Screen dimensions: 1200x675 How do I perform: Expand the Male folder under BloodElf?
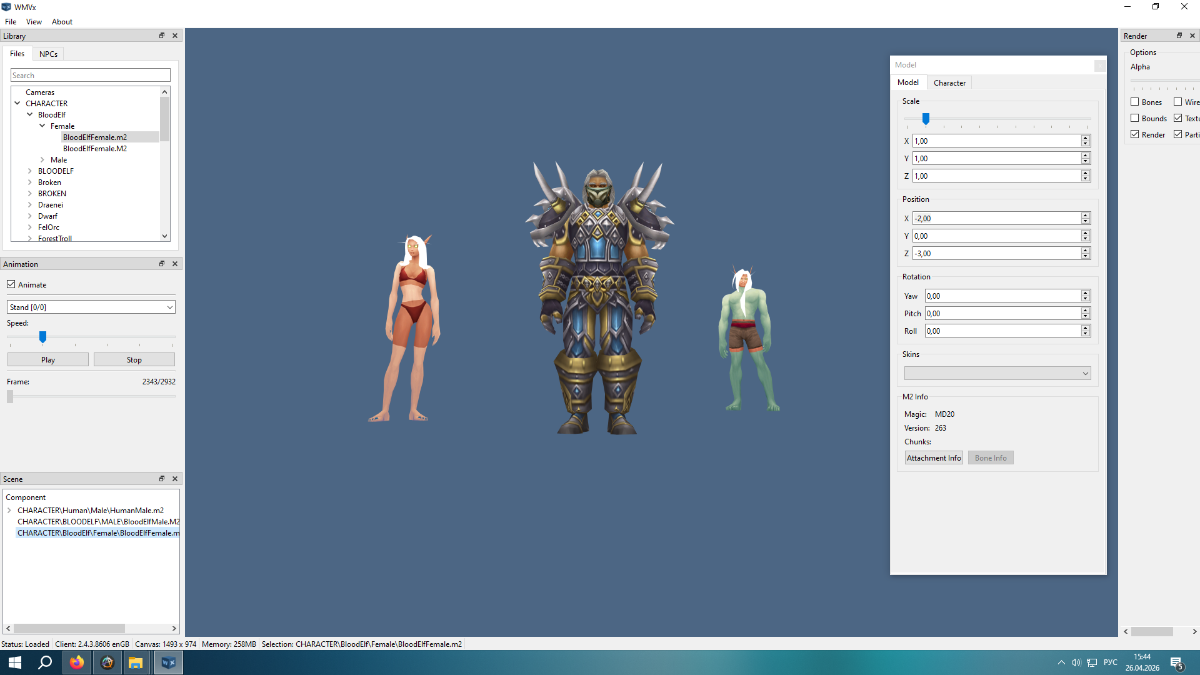[x=42, y=160]
